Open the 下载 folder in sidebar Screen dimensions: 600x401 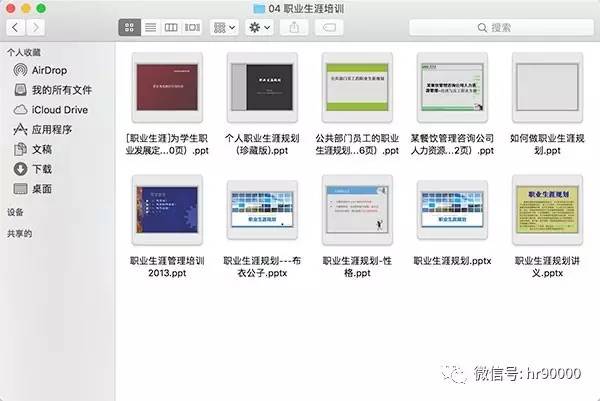42,169
